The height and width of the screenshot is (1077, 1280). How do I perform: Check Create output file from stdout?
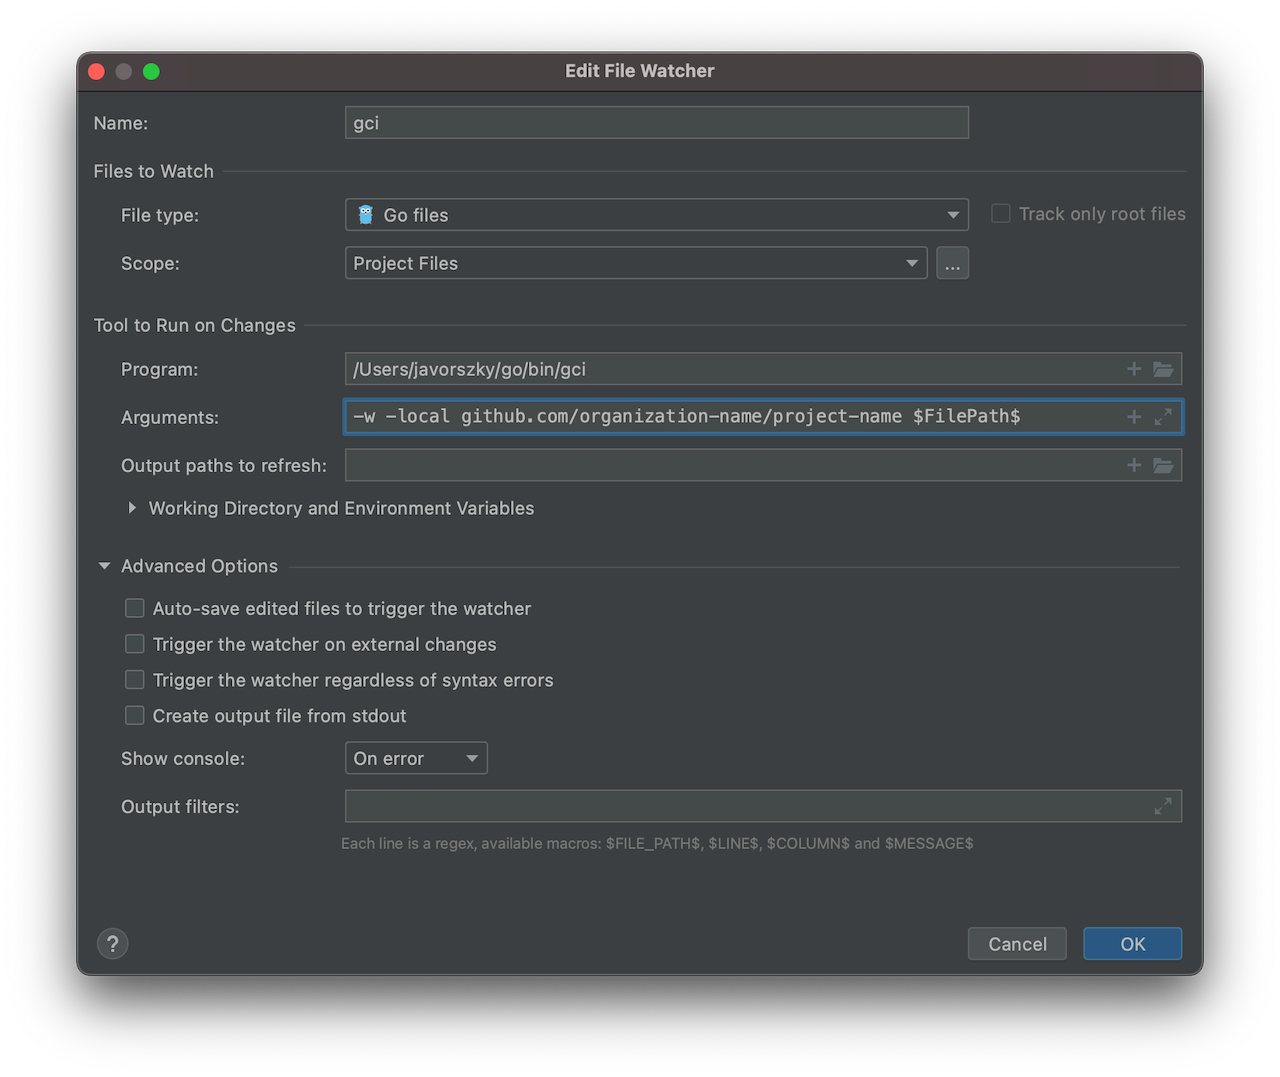[x=134, y=715]
